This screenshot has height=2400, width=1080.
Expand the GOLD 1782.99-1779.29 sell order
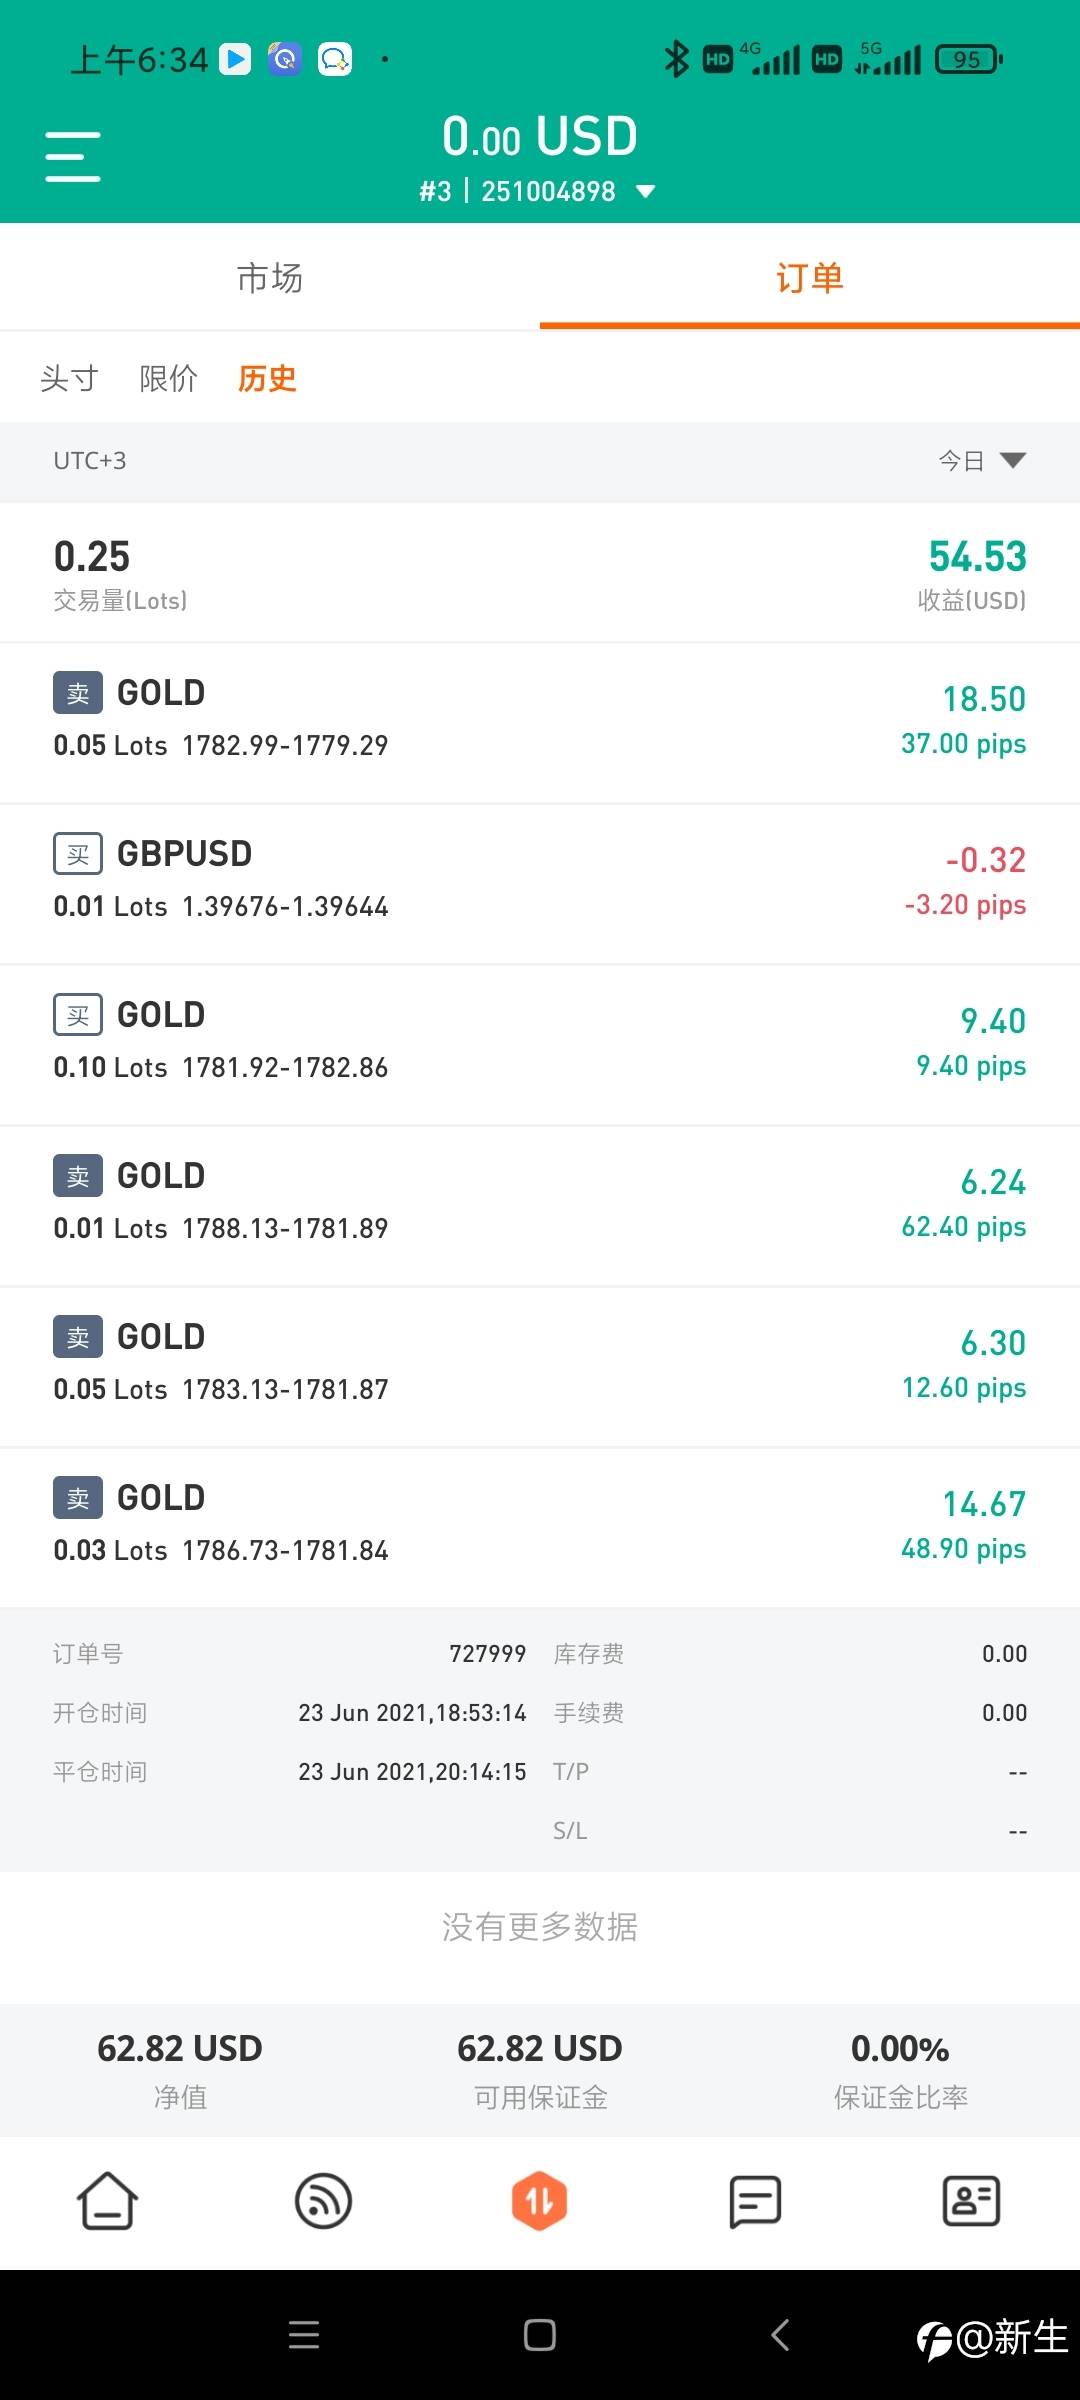pos(540,719)
